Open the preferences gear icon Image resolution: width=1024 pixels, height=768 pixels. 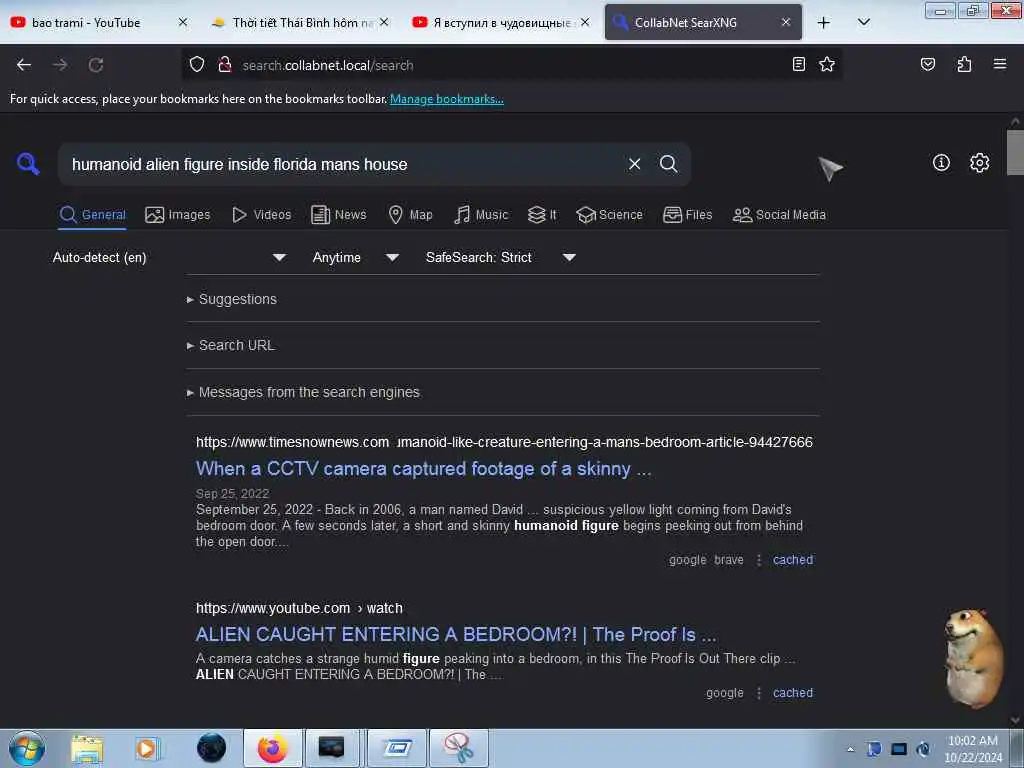(x=979, y=163)
